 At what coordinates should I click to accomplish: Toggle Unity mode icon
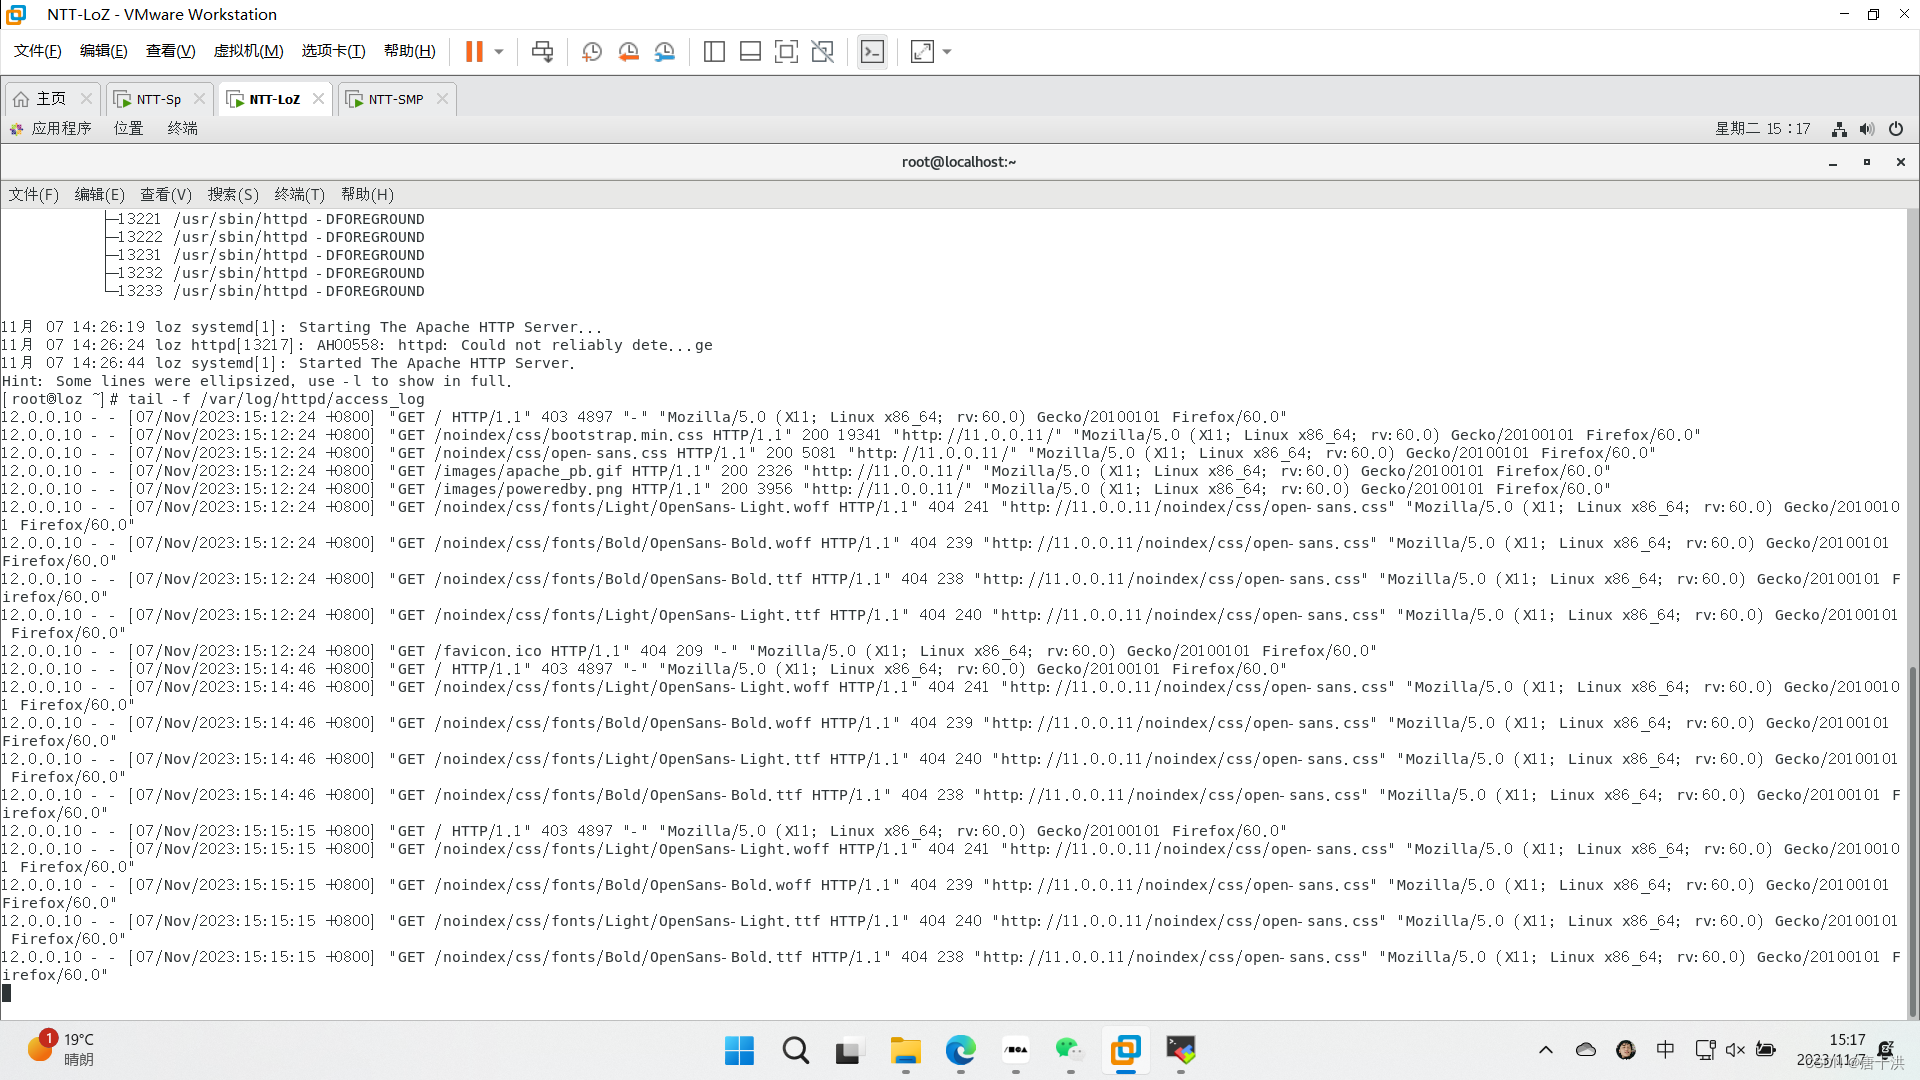pos(822,51)
